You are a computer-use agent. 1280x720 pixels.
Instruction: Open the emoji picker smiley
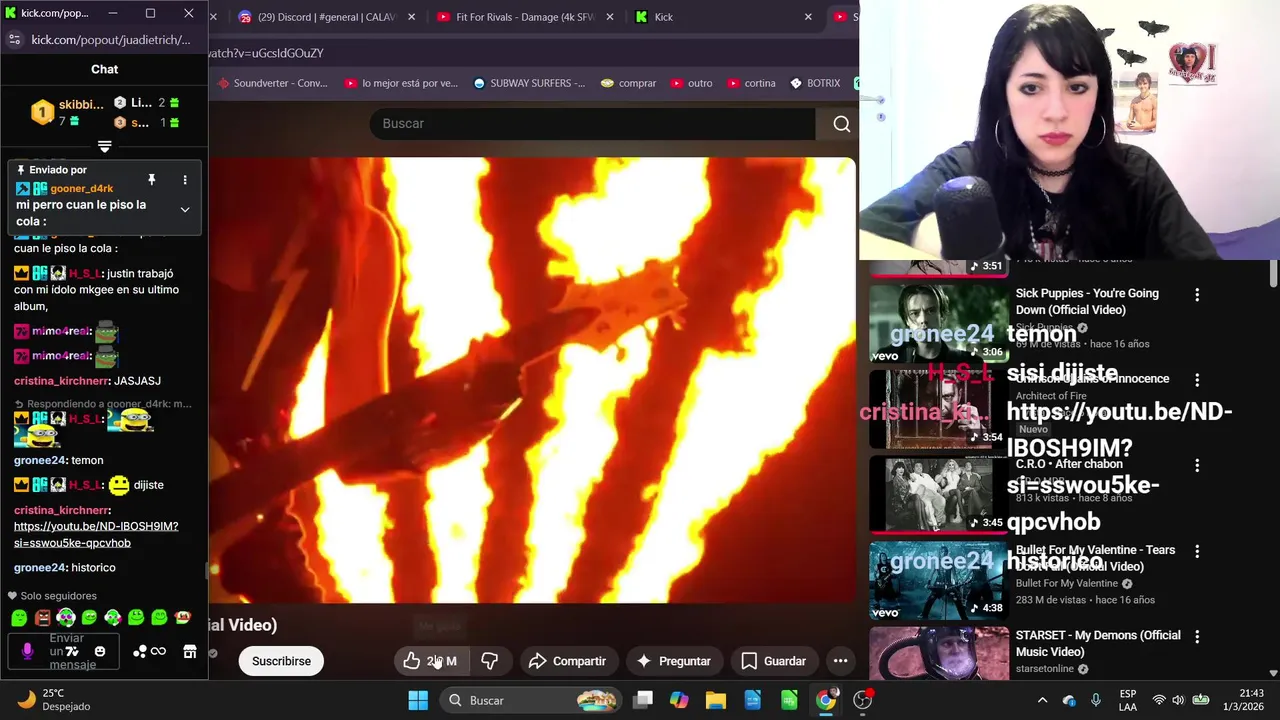[x=99, y=652]
